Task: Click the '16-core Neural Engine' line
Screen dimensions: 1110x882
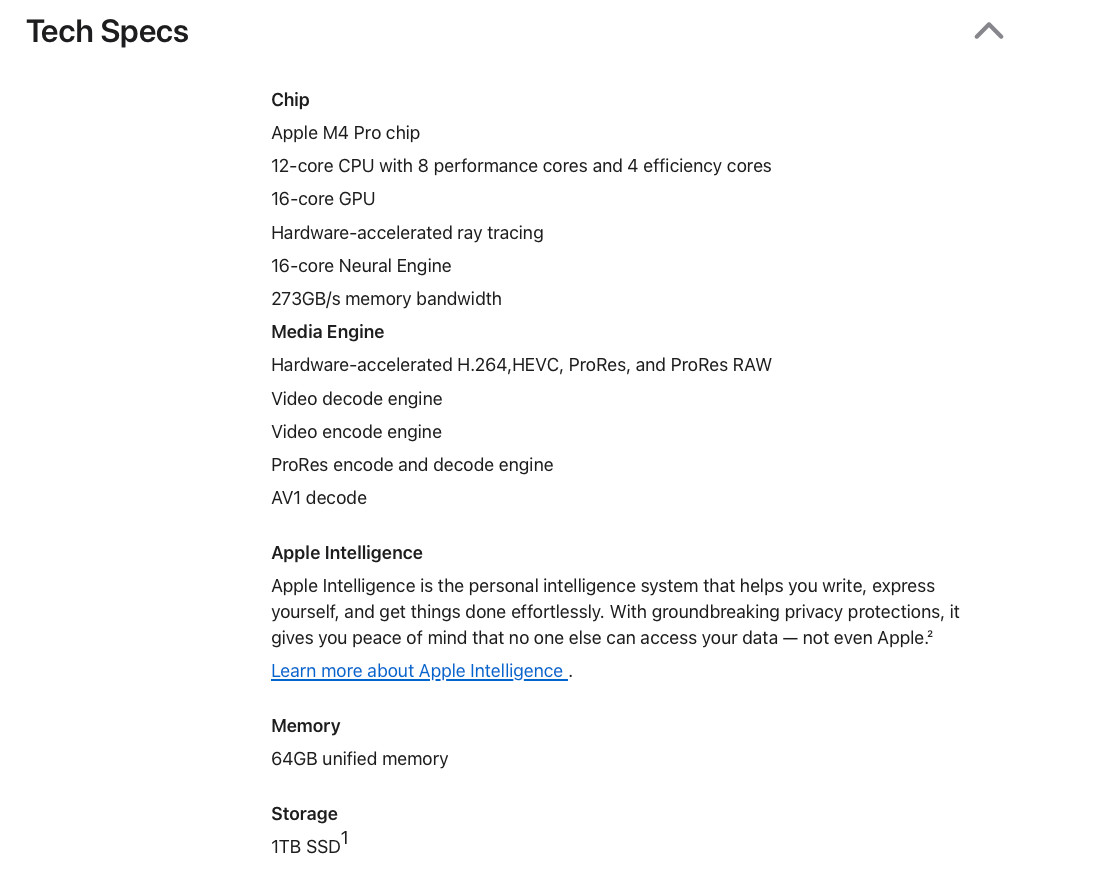Action: tap(361, 266)
